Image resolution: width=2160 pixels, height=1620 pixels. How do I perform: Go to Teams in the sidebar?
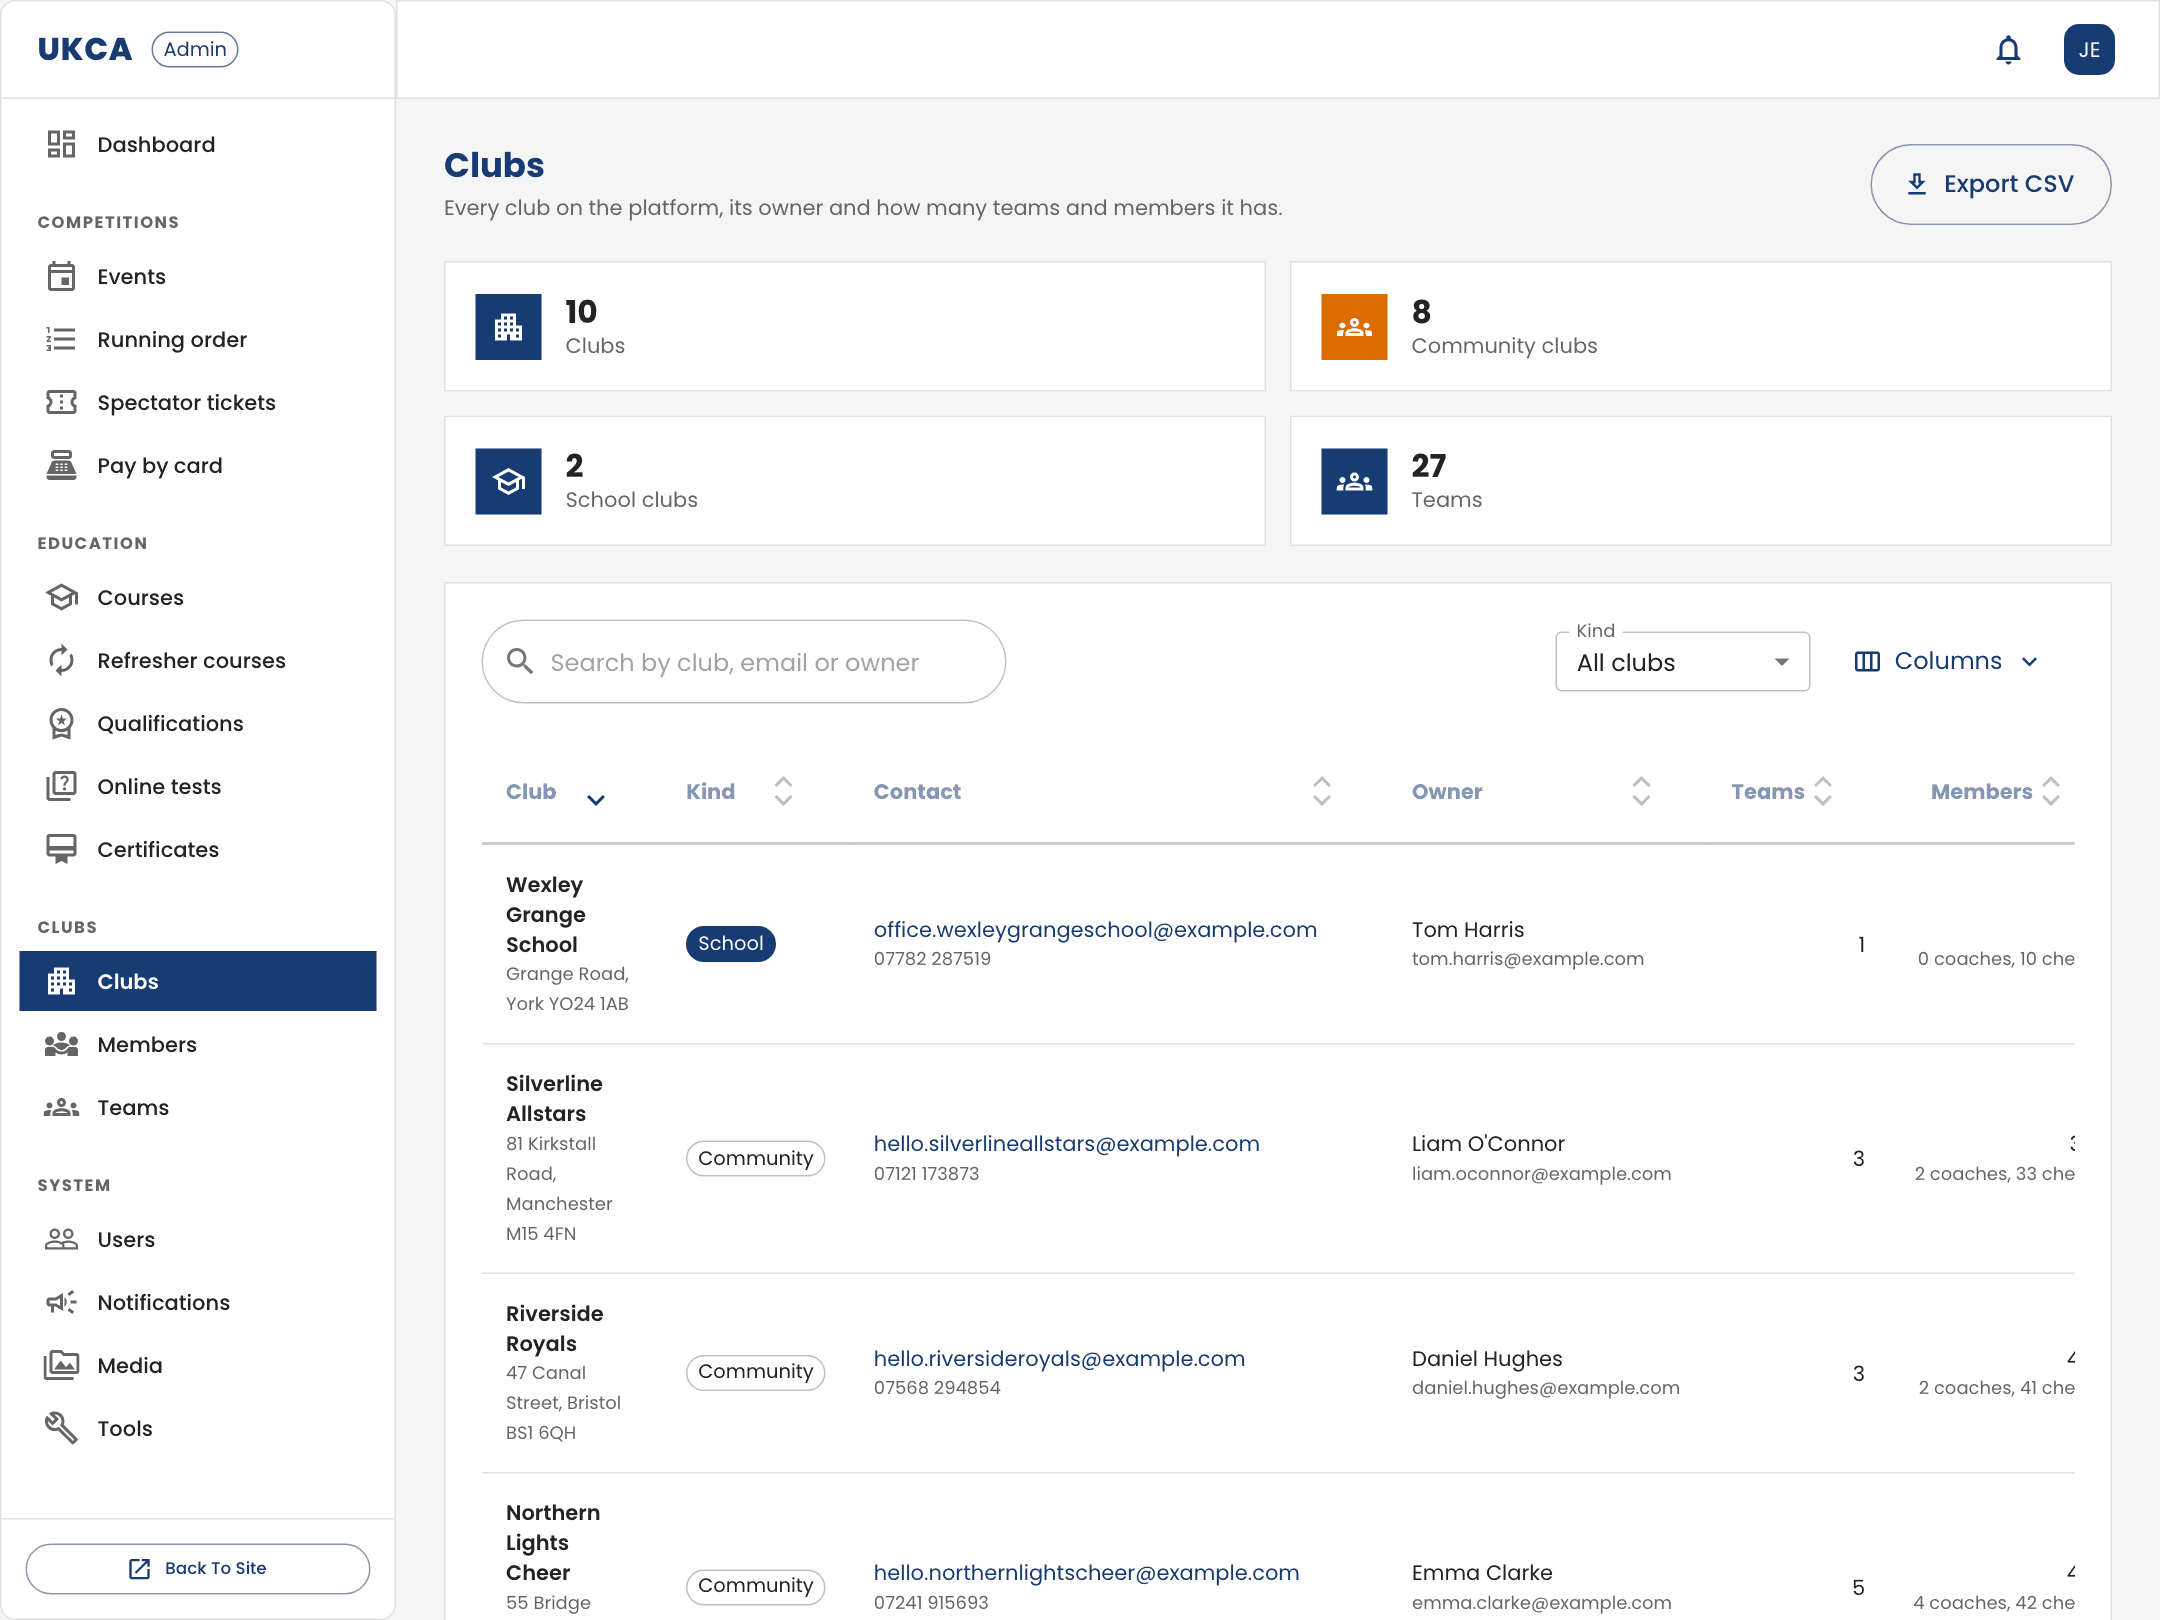(198, 1107)
